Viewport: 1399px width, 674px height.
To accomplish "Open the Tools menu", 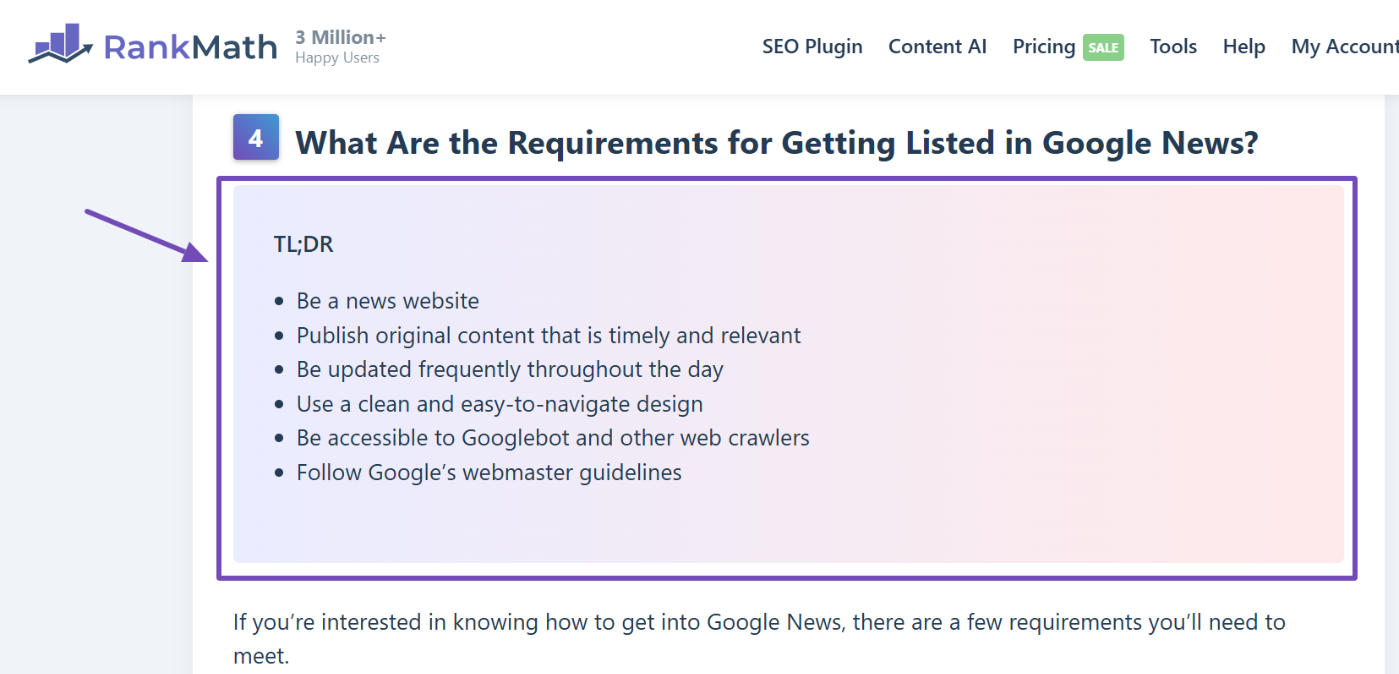I will pyautogui.click(x=1172, y=46).
